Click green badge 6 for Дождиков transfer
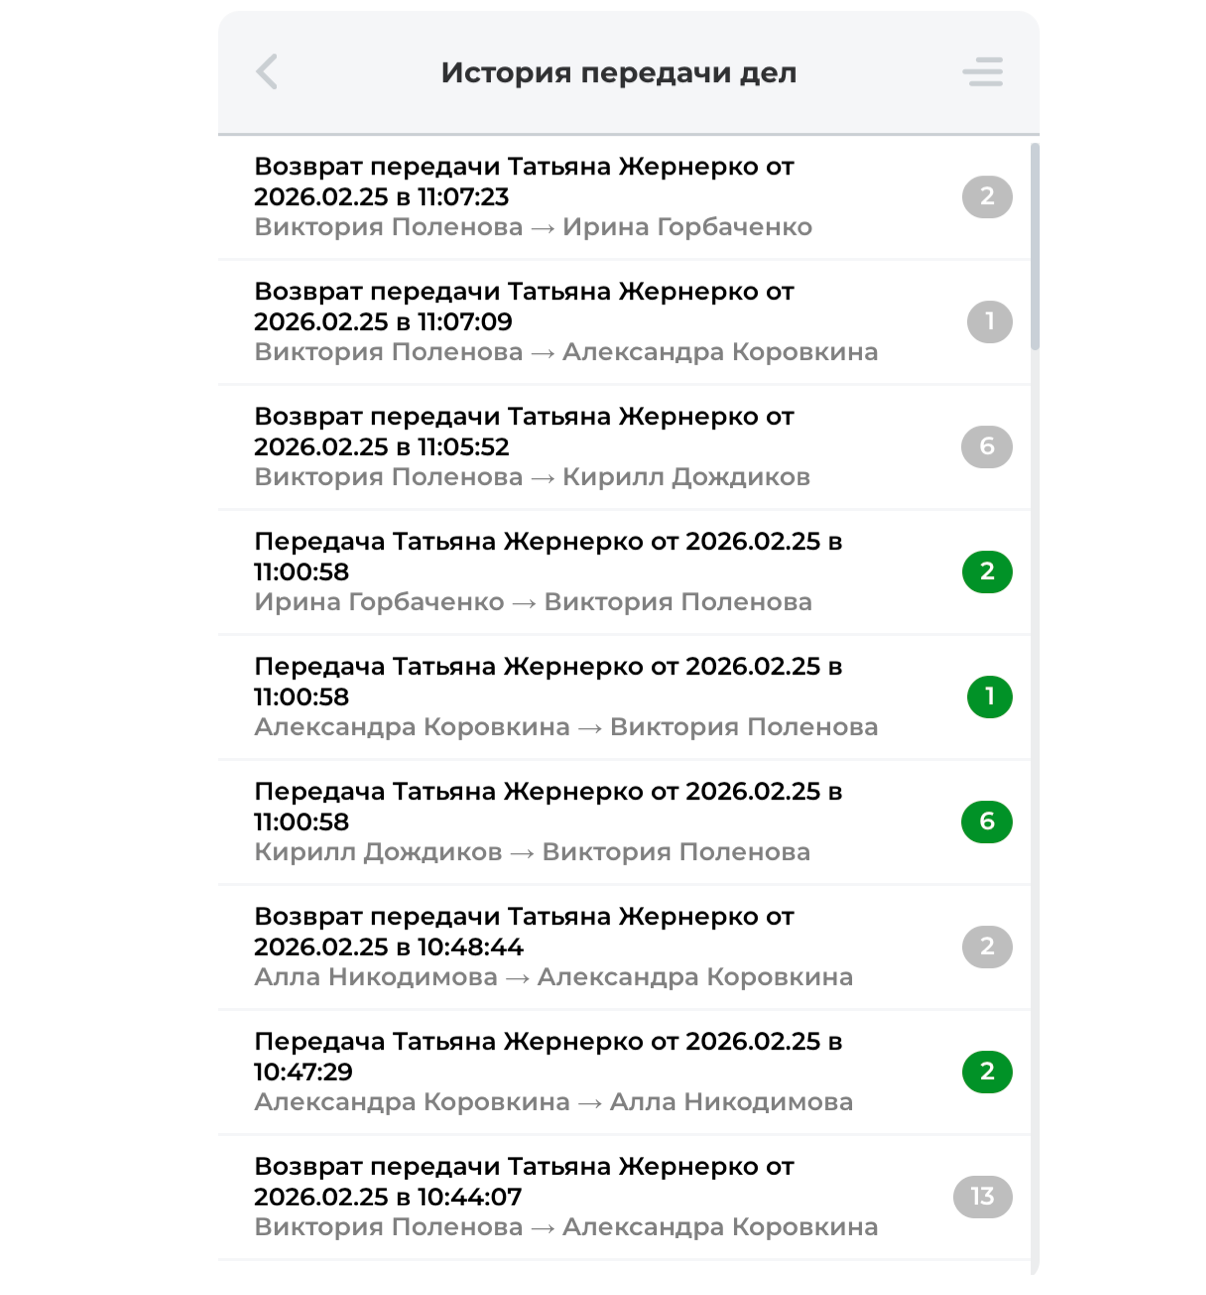1206x1295 pixels. click(x=987, y=822)
